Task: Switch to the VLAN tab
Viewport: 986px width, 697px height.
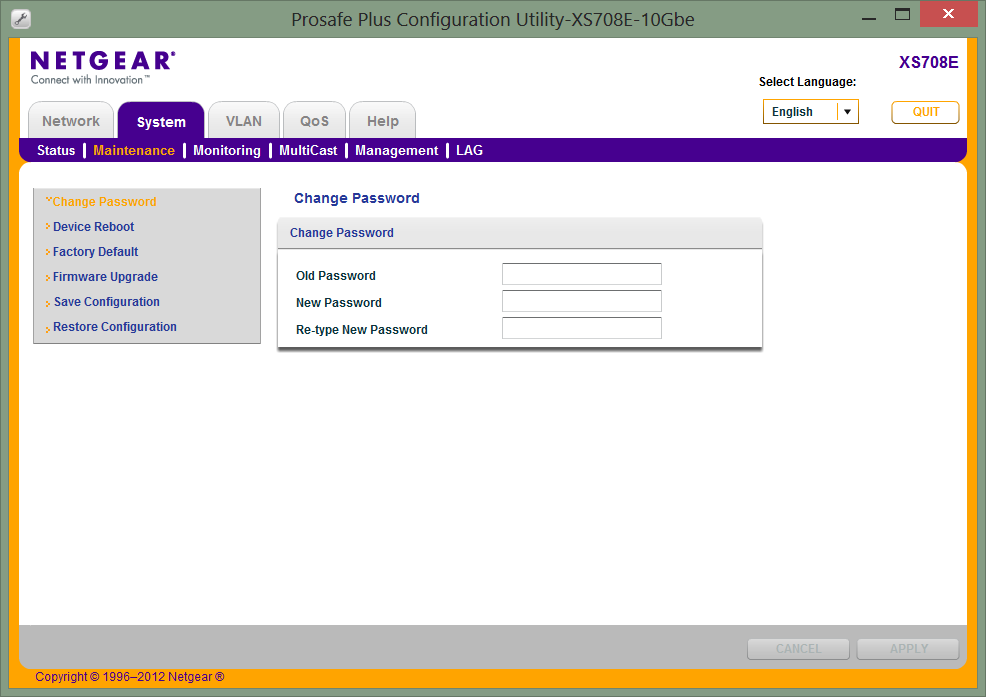Action: tap(243, 121)
